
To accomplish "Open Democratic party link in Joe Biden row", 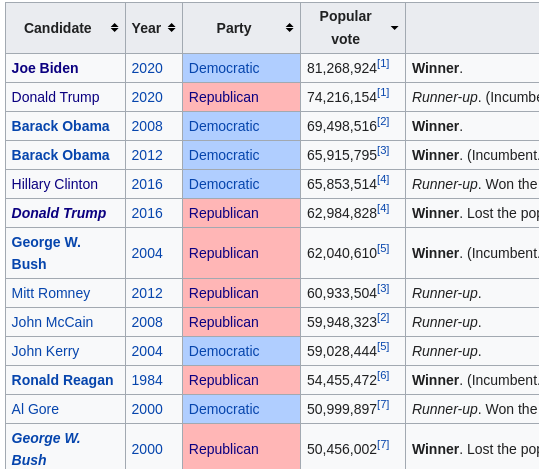I will pyautogui.click(x=224, y=68).
